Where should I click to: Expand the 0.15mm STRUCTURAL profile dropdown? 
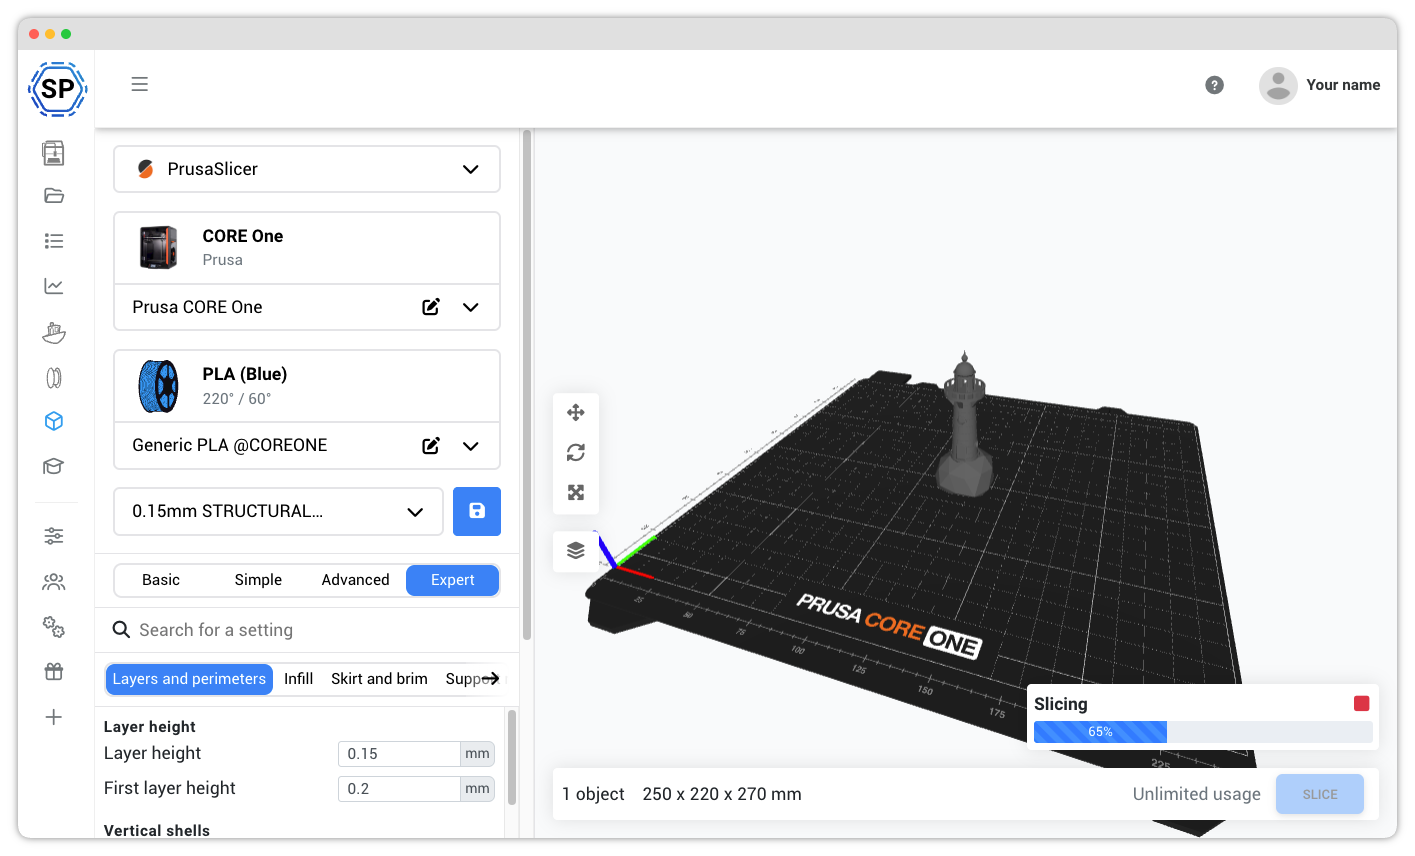(415, 511)
